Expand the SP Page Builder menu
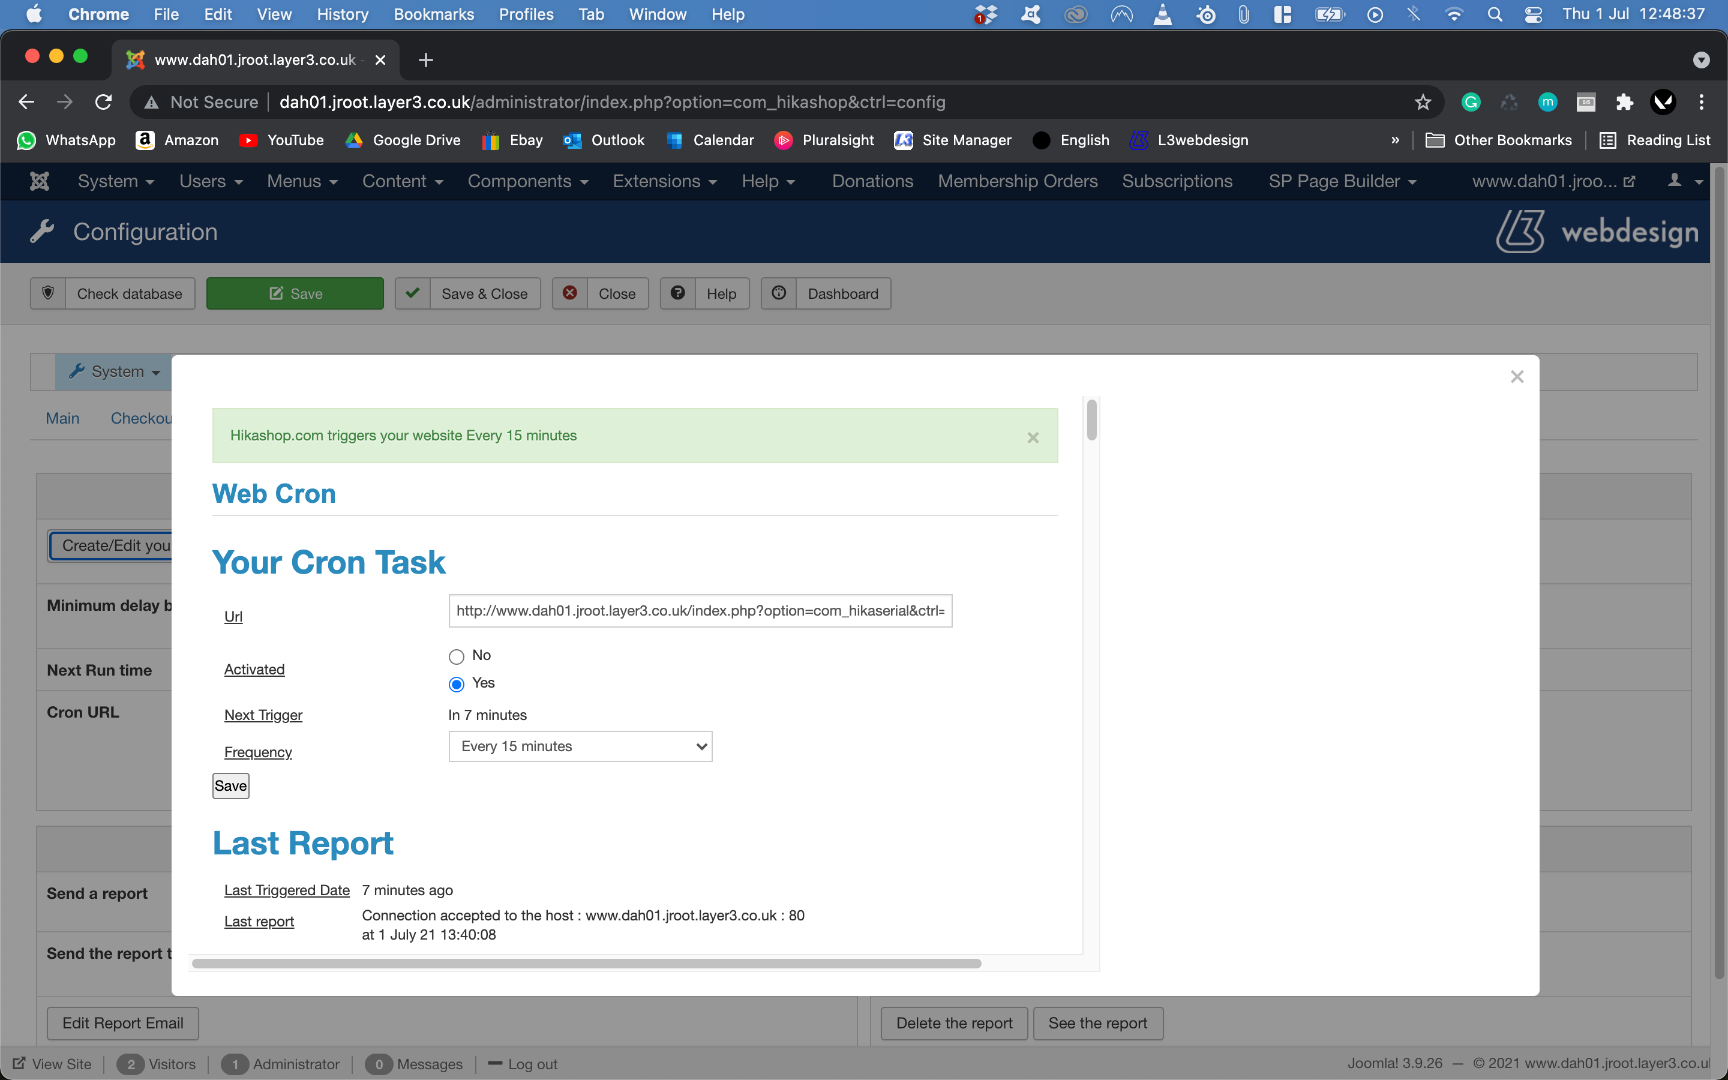 1342,181
